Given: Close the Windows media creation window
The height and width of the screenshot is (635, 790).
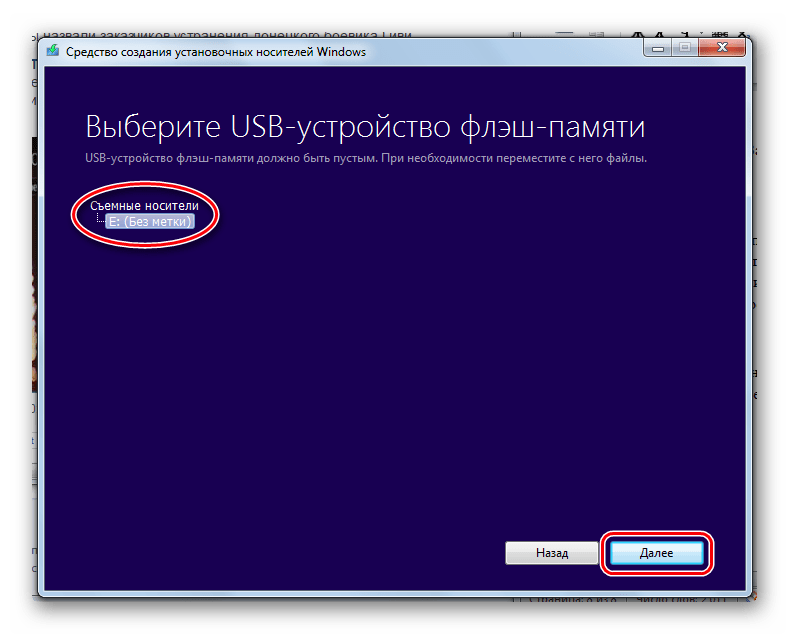Looking at the screenshot, I should point(722,48).
